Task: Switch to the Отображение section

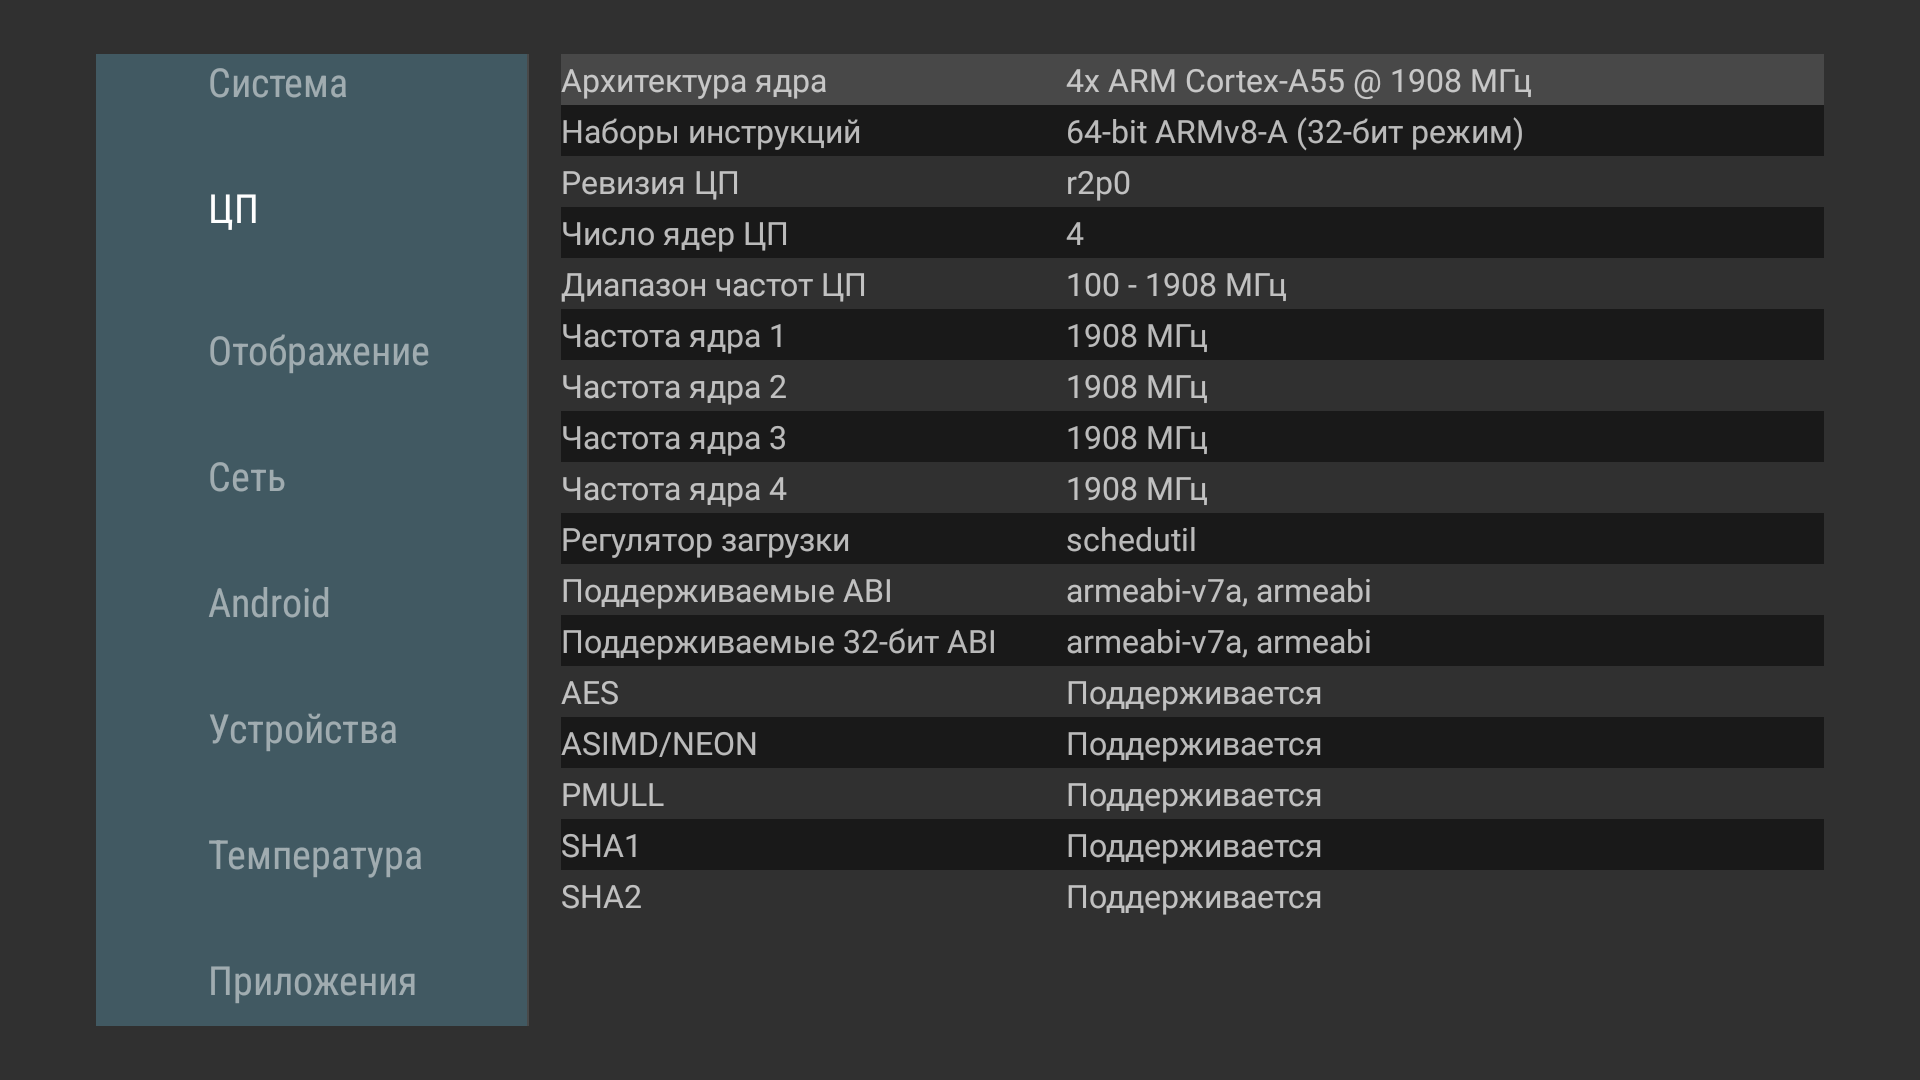Action: click(318, 352)
